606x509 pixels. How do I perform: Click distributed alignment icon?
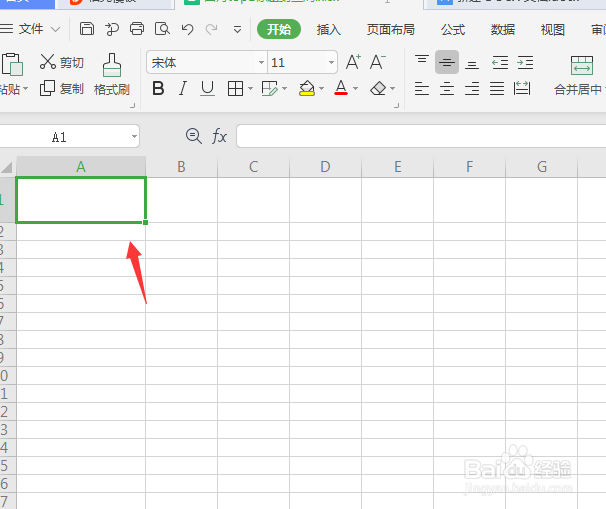click(x=522, y=89)
